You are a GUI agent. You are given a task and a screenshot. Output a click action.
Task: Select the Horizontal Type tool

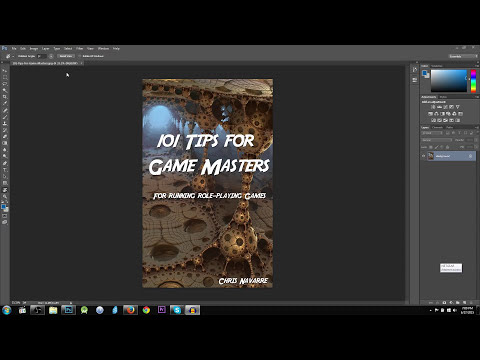coord(5,170)
